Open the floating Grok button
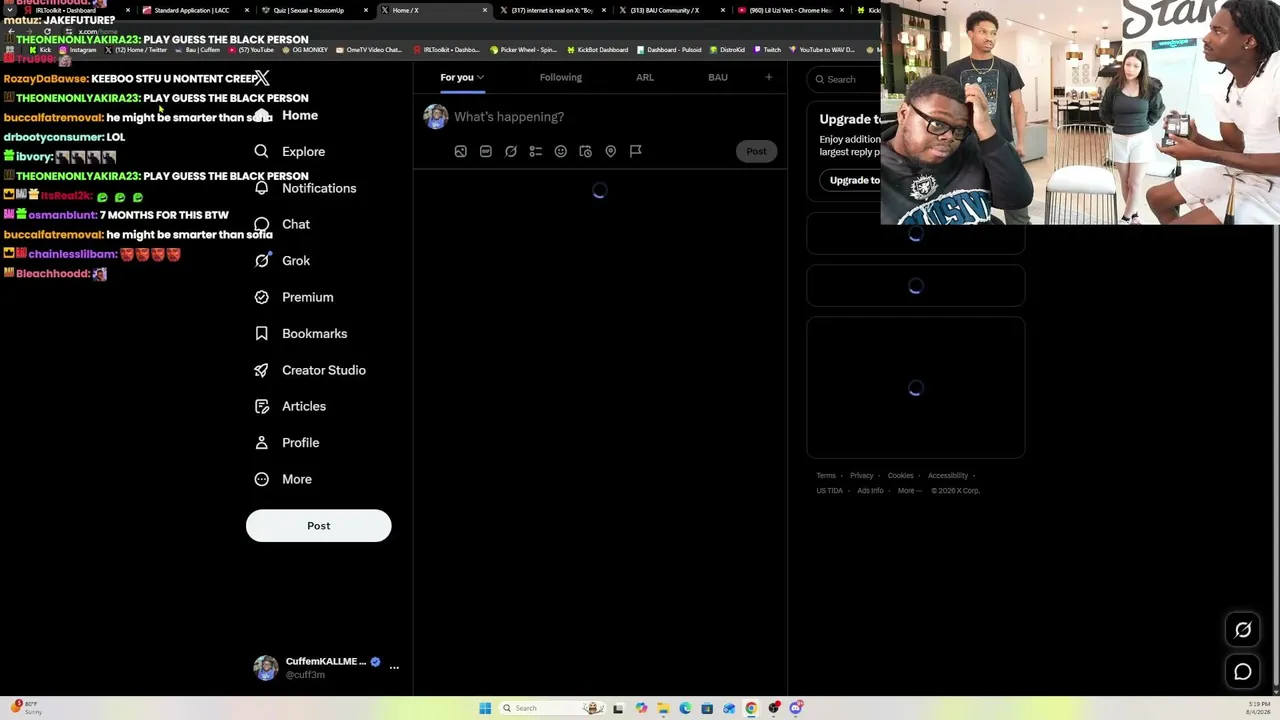This screenshot has width=1280, height=720. click(1243, 630)
